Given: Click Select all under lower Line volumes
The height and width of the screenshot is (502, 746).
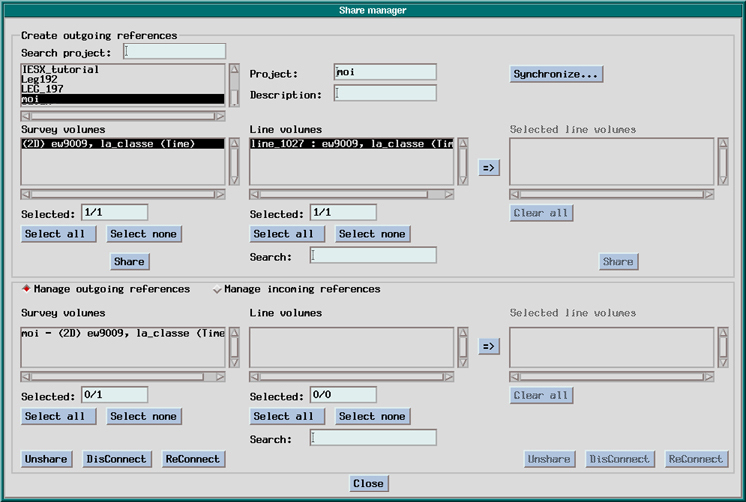Looking at the screenshot, I should 286,416.
